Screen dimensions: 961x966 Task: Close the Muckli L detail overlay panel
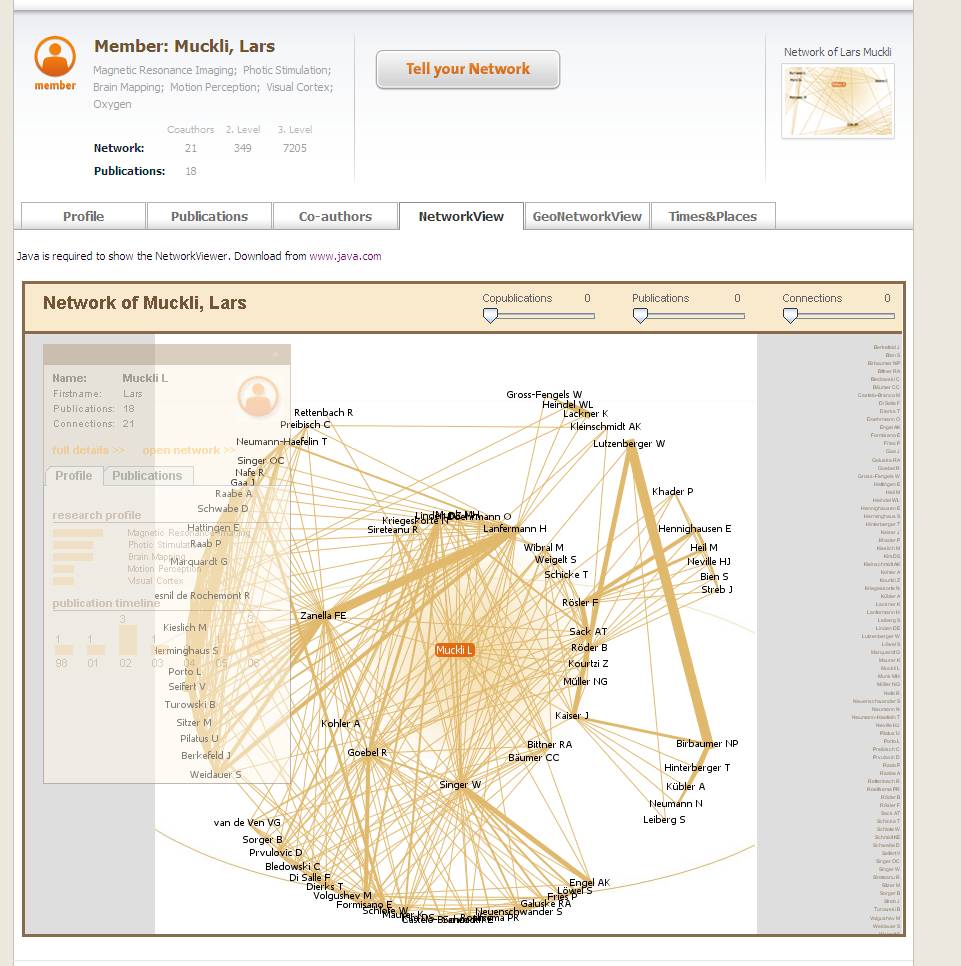(276, 354)
